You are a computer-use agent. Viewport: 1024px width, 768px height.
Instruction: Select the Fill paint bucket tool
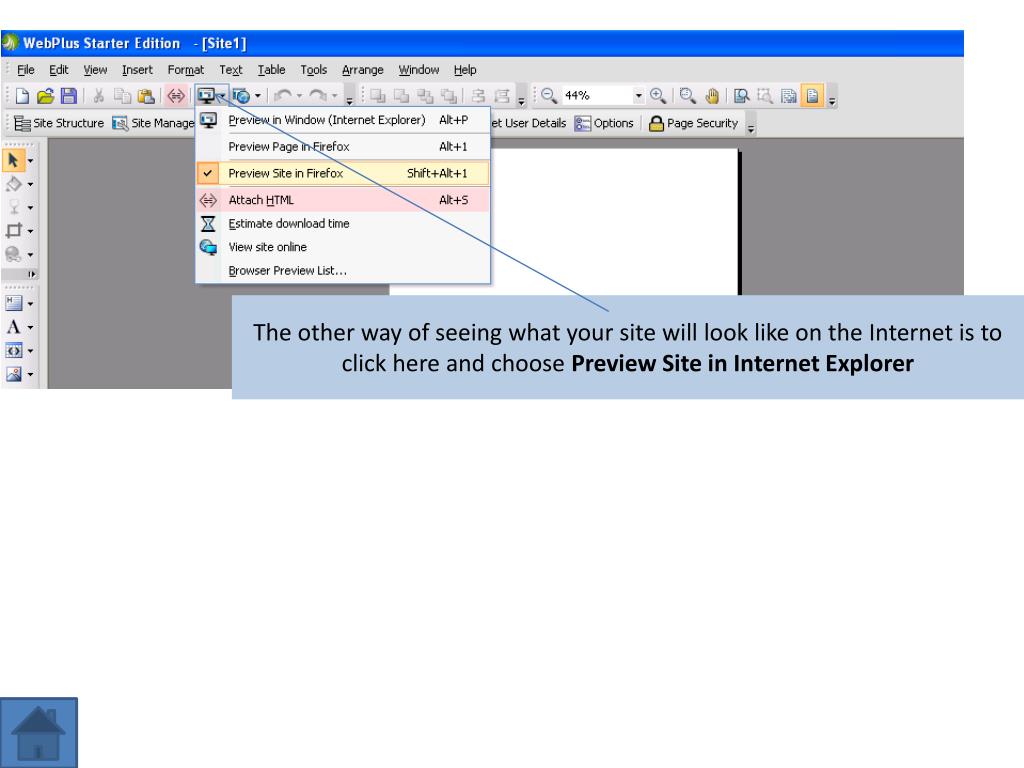pyautogui.click(x=13, y=184)
